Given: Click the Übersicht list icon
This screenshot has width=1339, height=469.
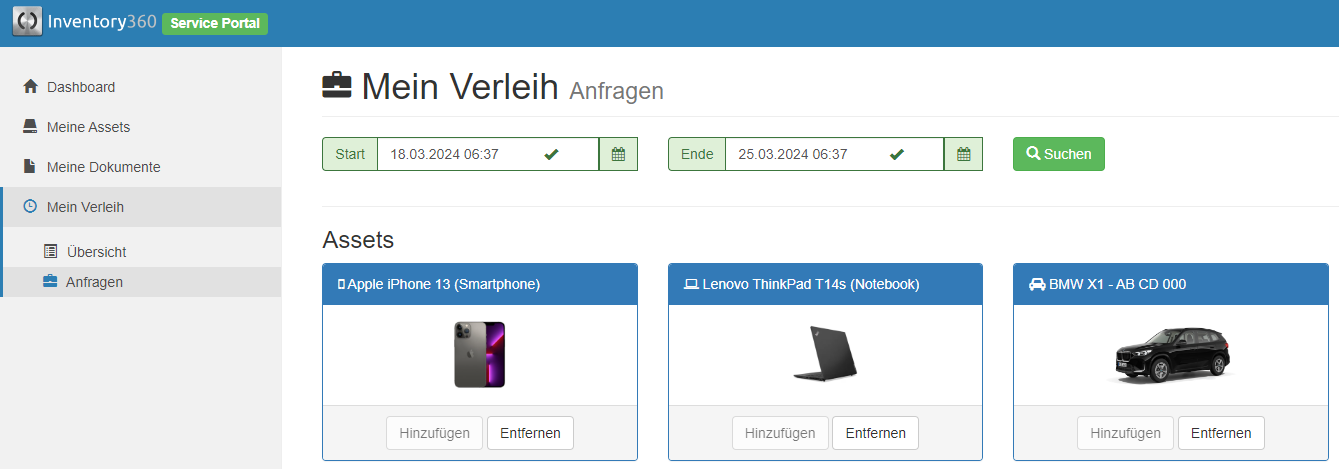Looking at the screenshot, I should [50, 251].
